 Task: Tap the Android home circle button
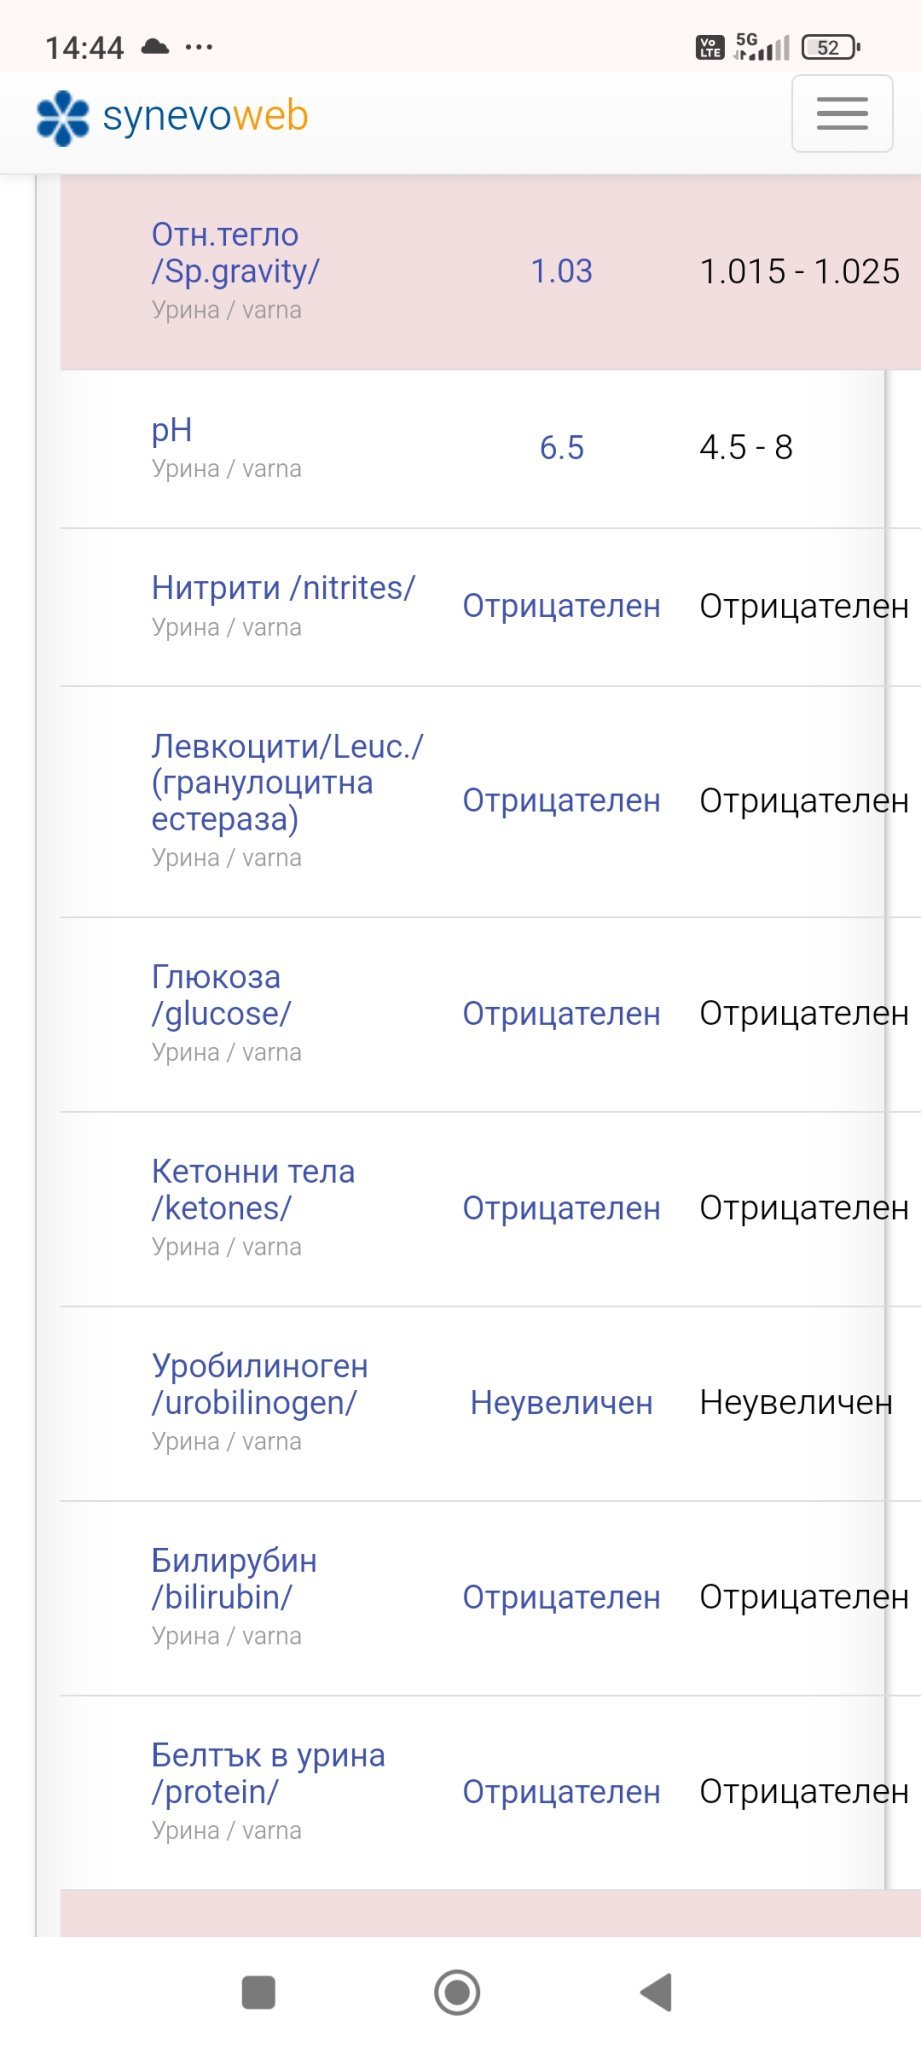pyautogui.click(x=457, y=1991)
